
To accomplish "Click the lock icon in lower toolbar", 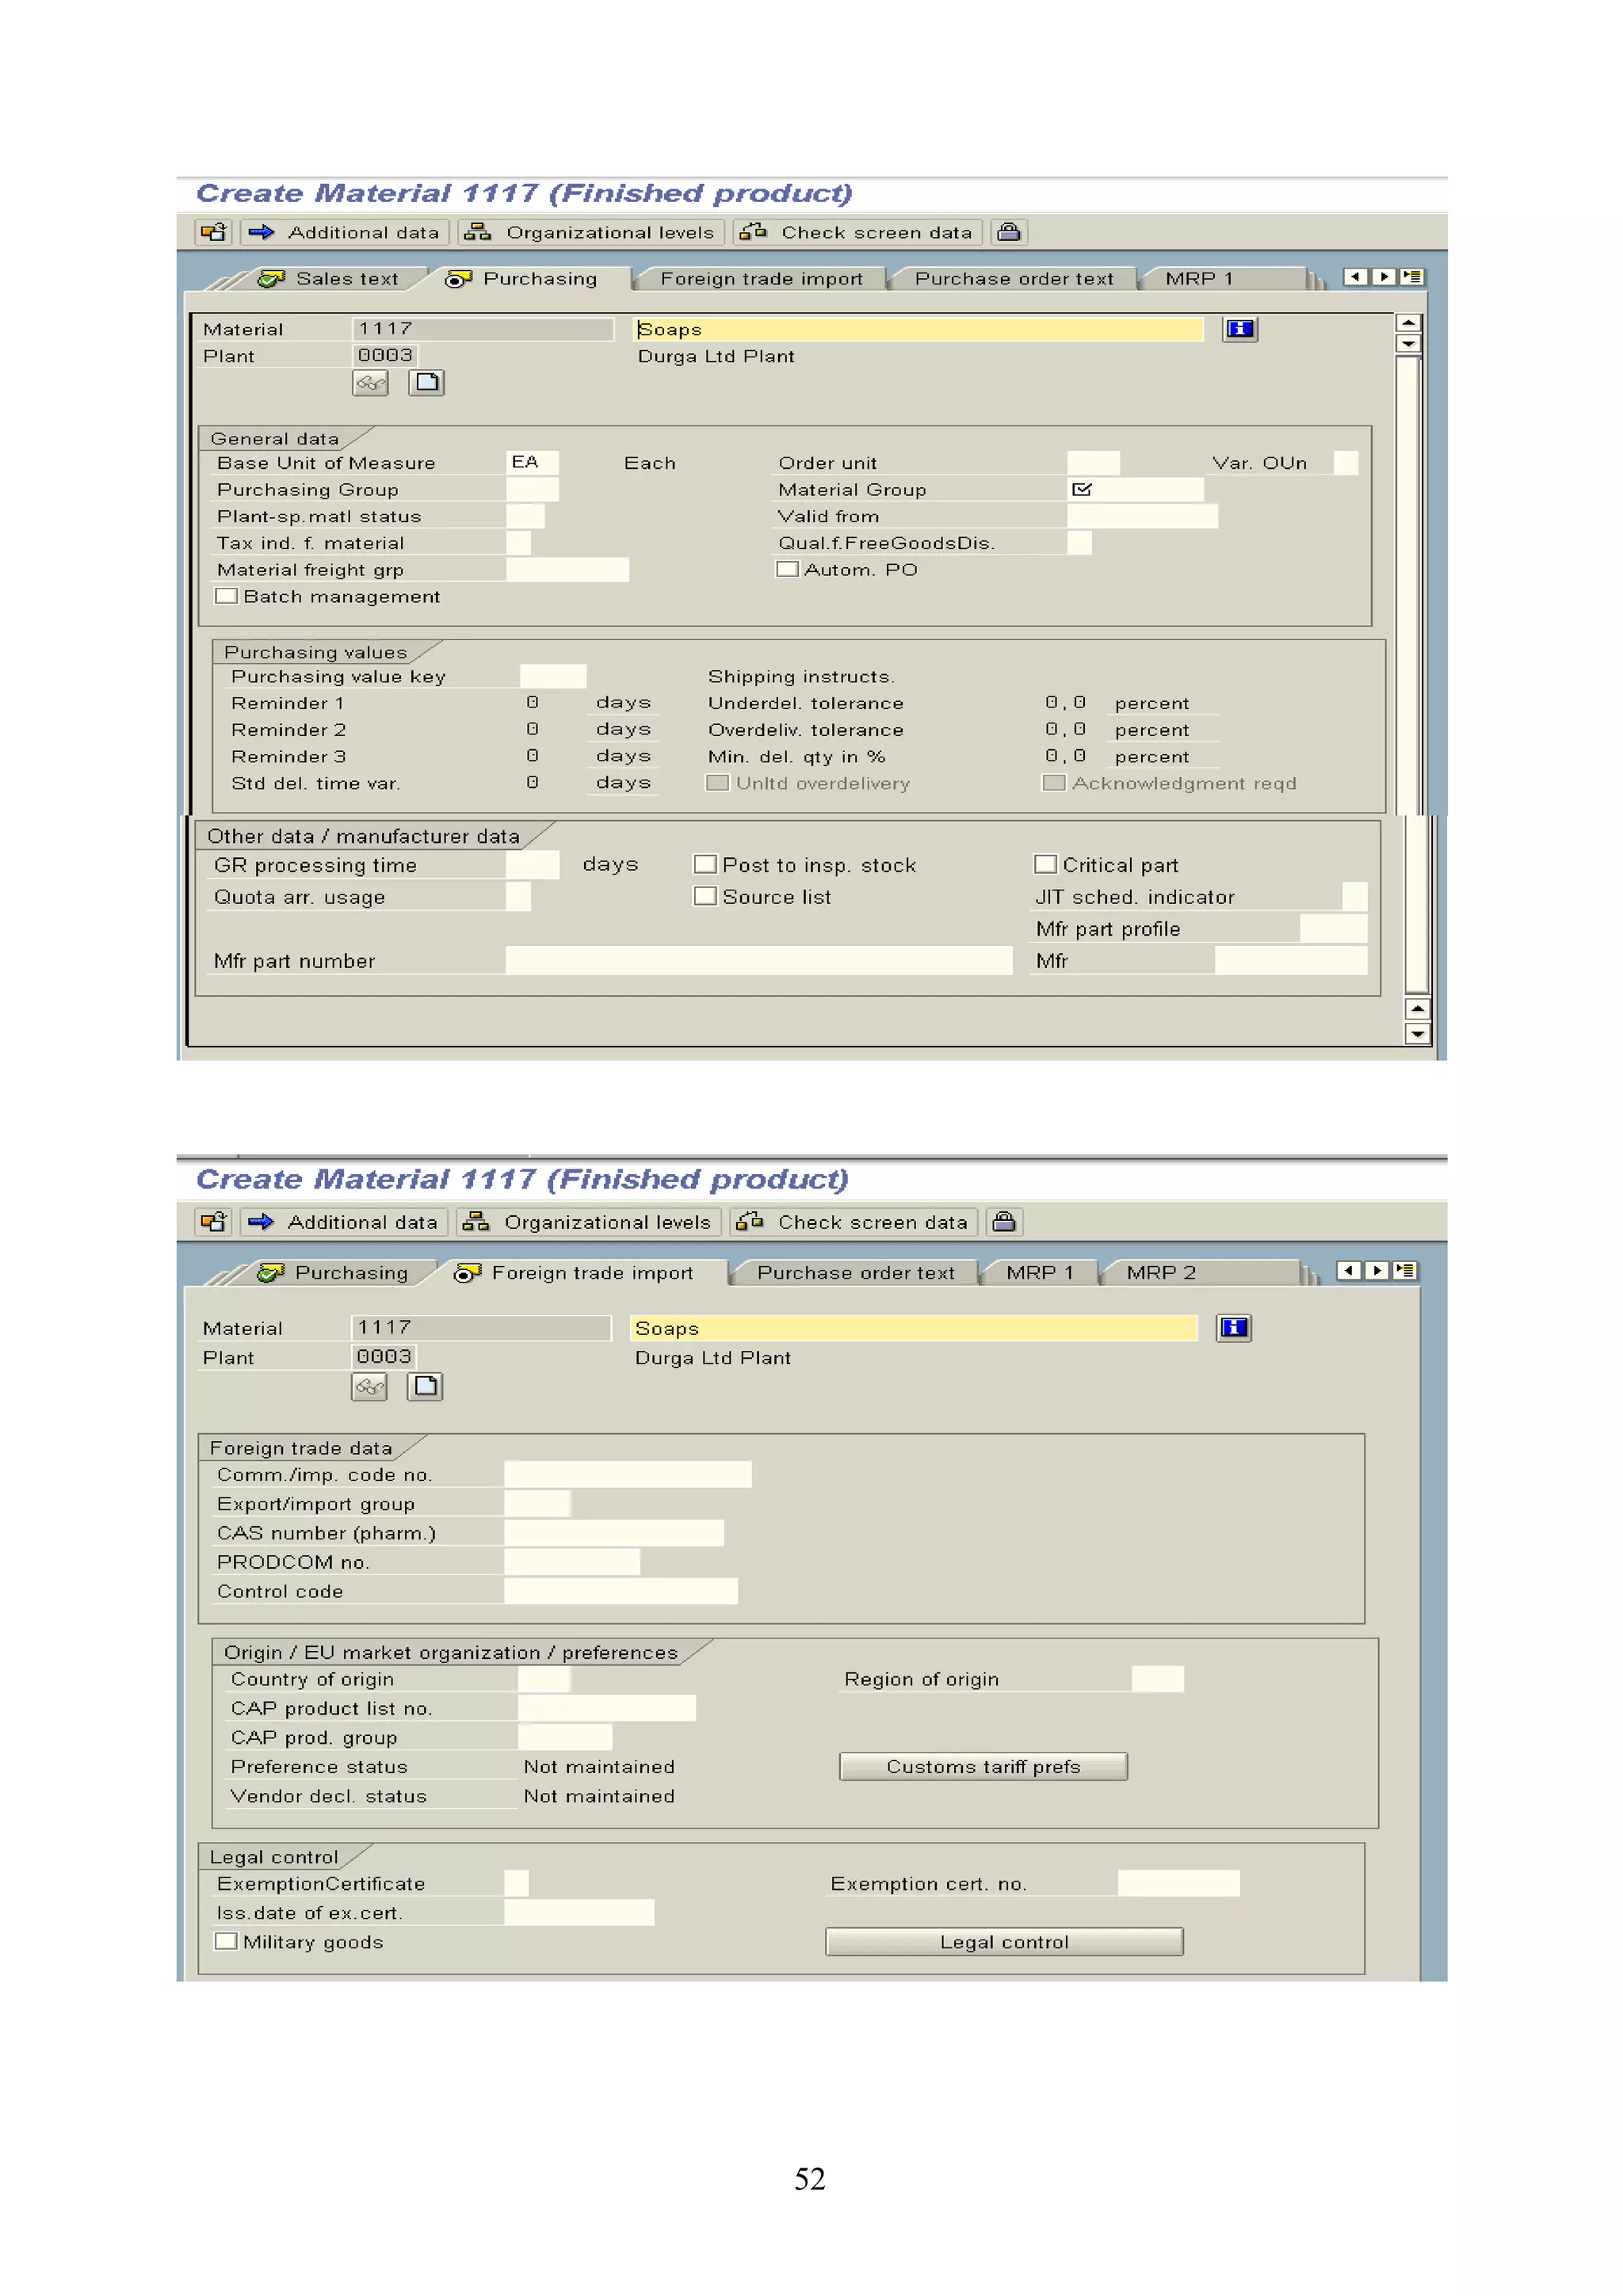I will [x=1004, y=1221].
